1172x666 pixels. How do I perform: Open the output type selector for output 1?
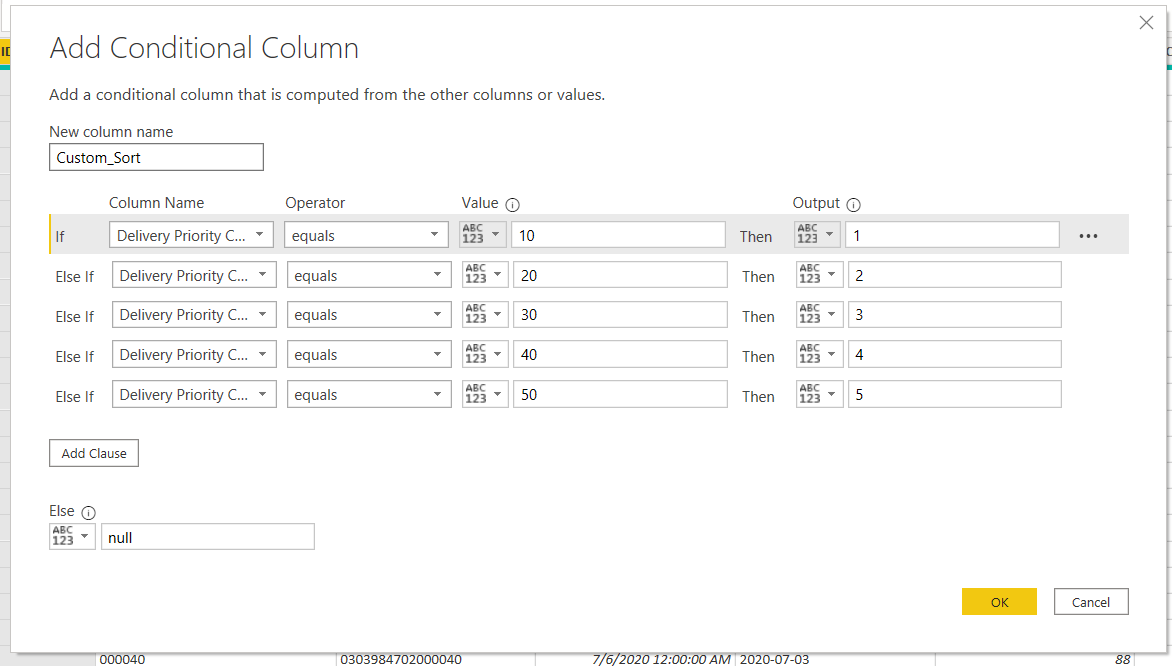(x=818, y=235)
